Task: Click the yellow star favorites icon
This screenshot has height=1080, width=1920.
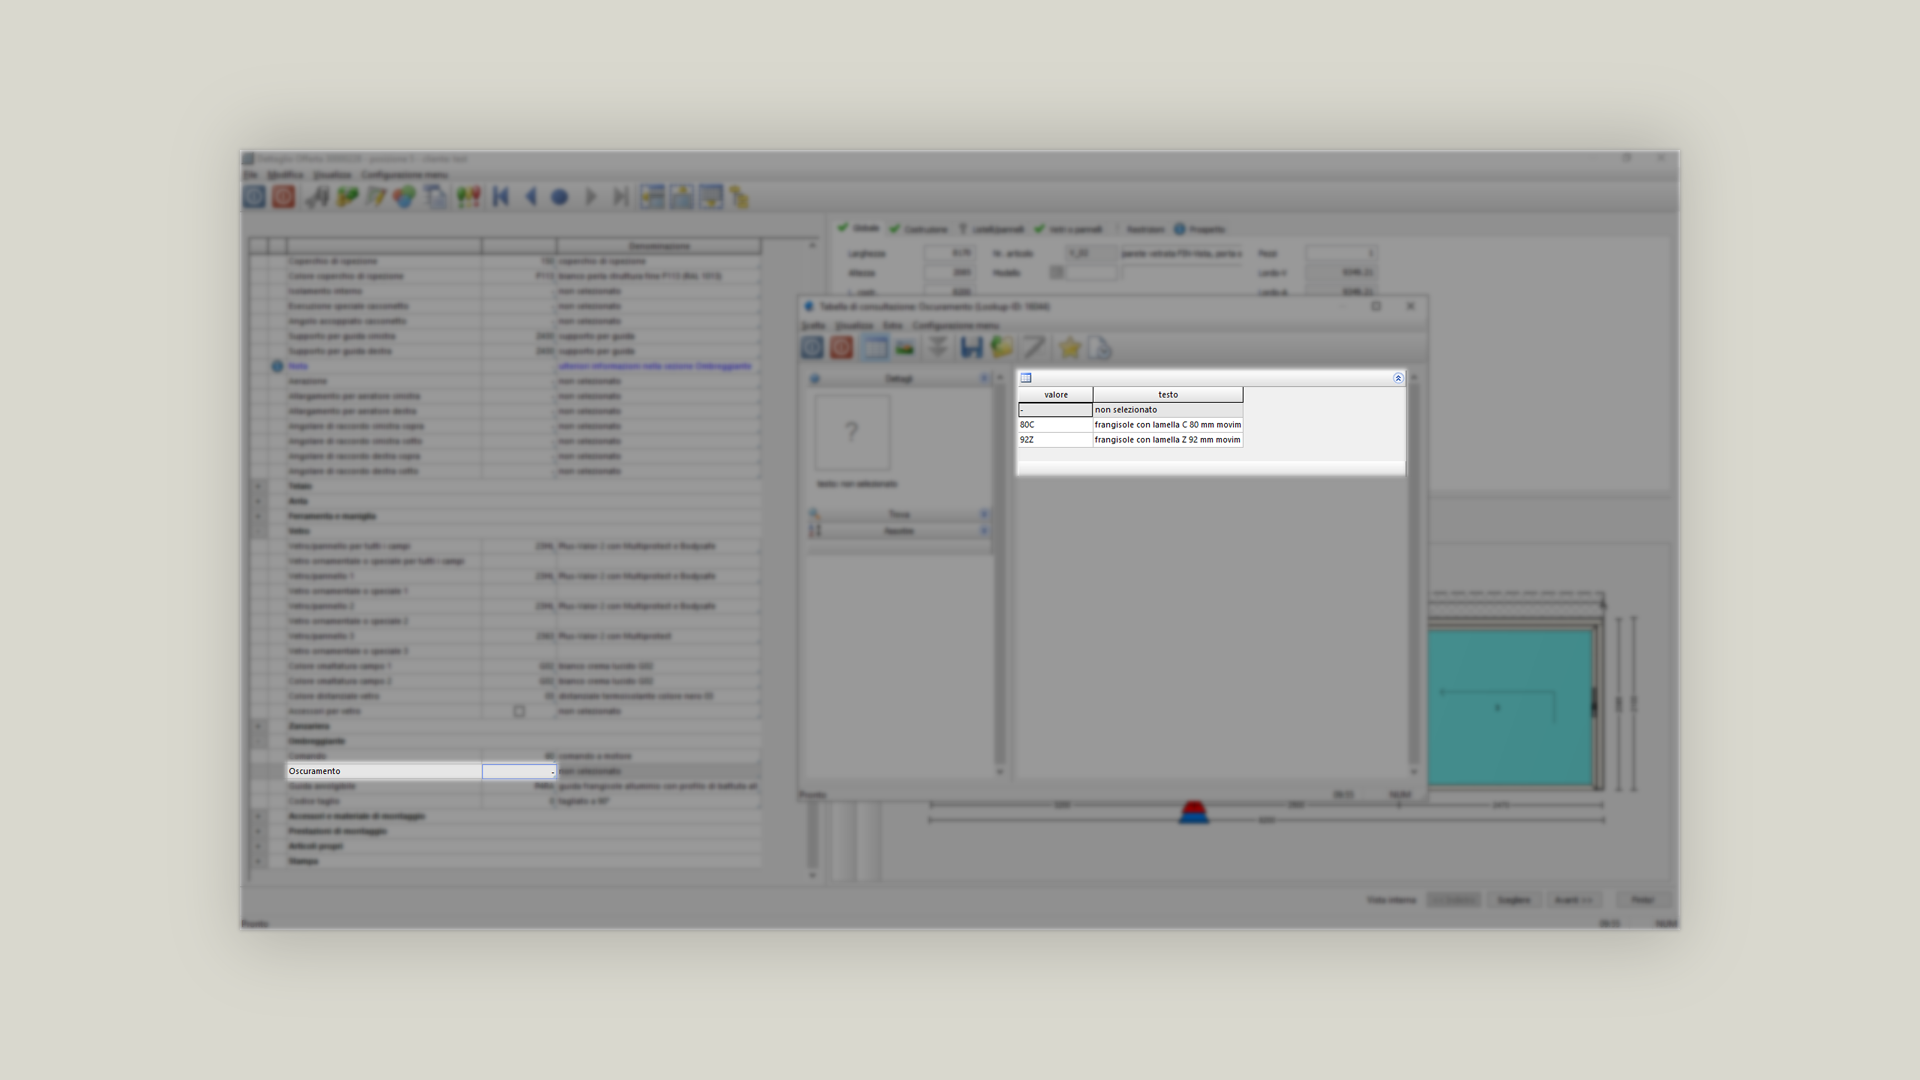Action: coord(1070,348)
